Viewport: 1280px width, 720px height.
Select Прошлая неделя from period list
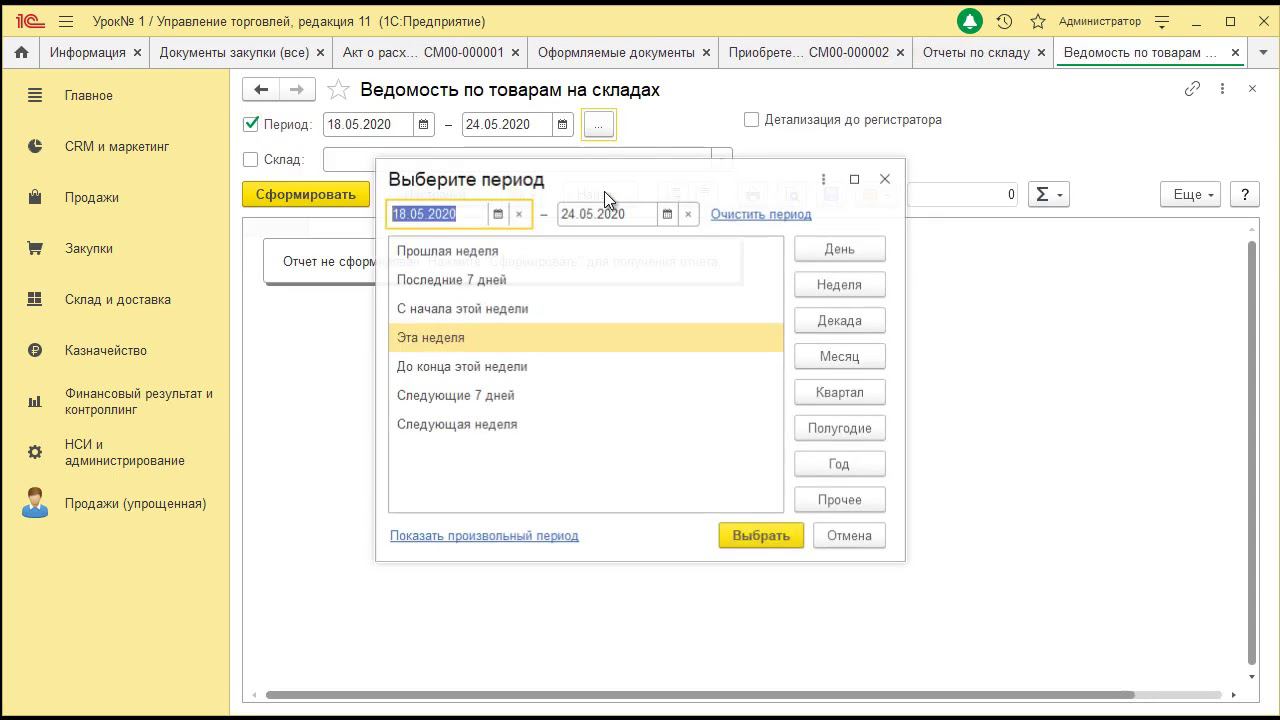coord(447,251)
